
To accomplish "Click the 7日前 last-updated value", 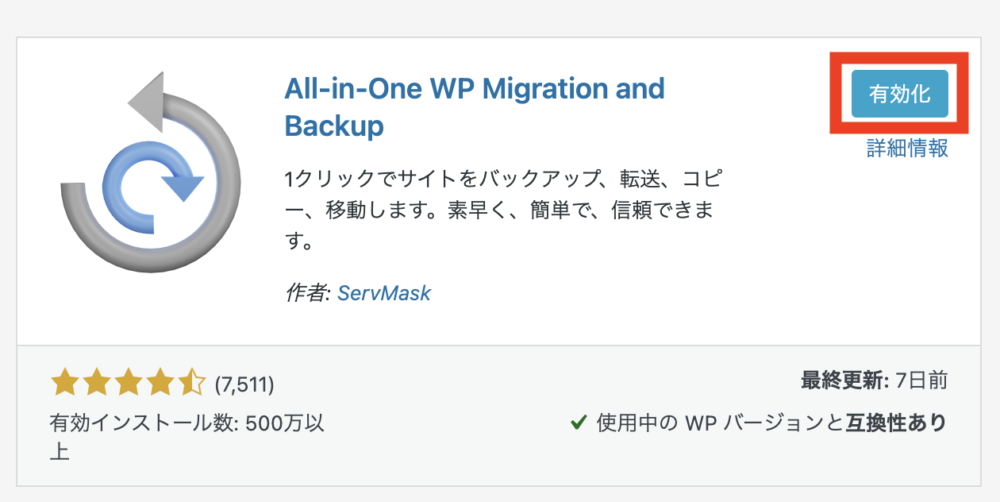I will [922, 381].
